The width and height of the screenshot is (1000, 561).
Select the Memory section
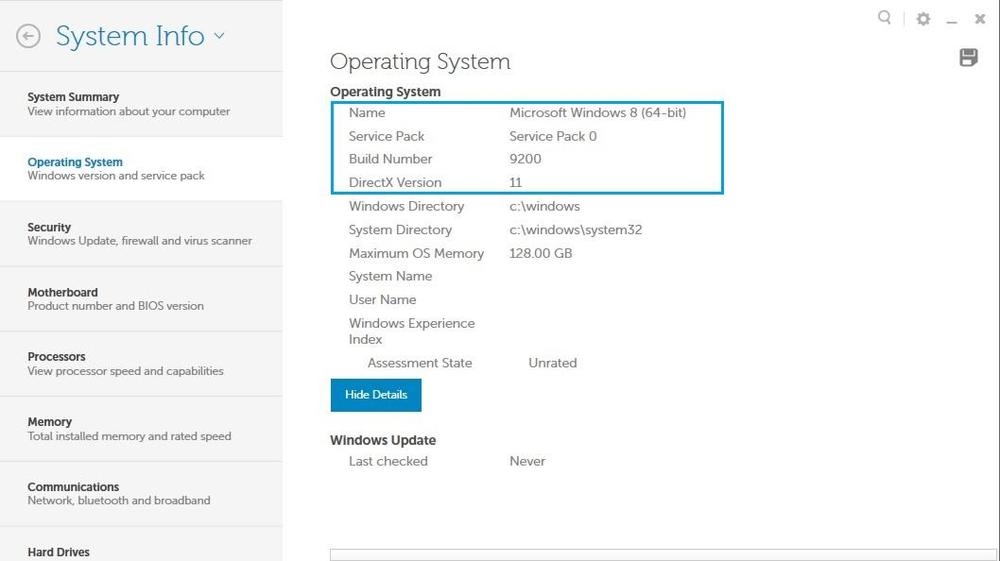129,429
